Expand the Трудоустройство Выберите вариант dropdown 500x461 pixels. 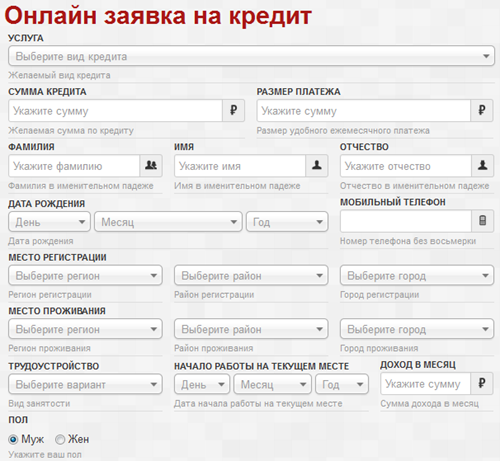pyautogui.click(x=85, y=384)
